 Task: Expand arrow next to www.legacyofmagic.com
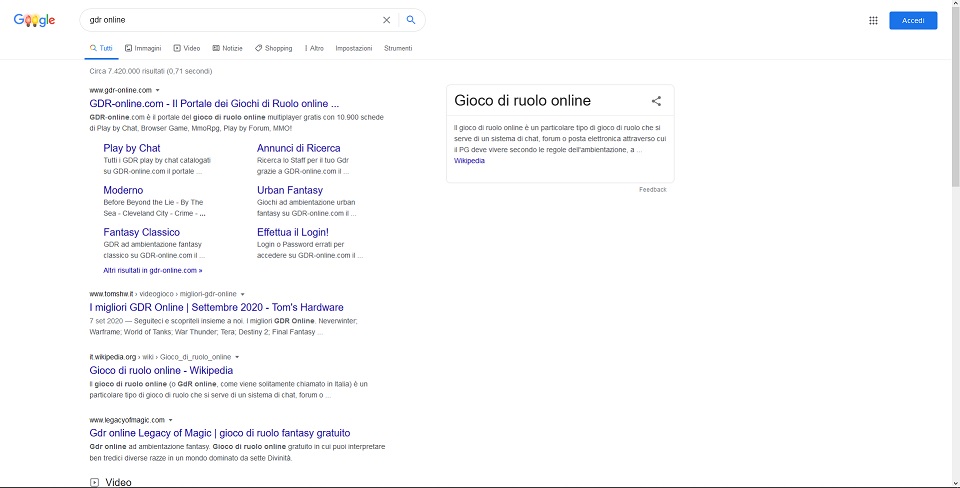(171, 420)
